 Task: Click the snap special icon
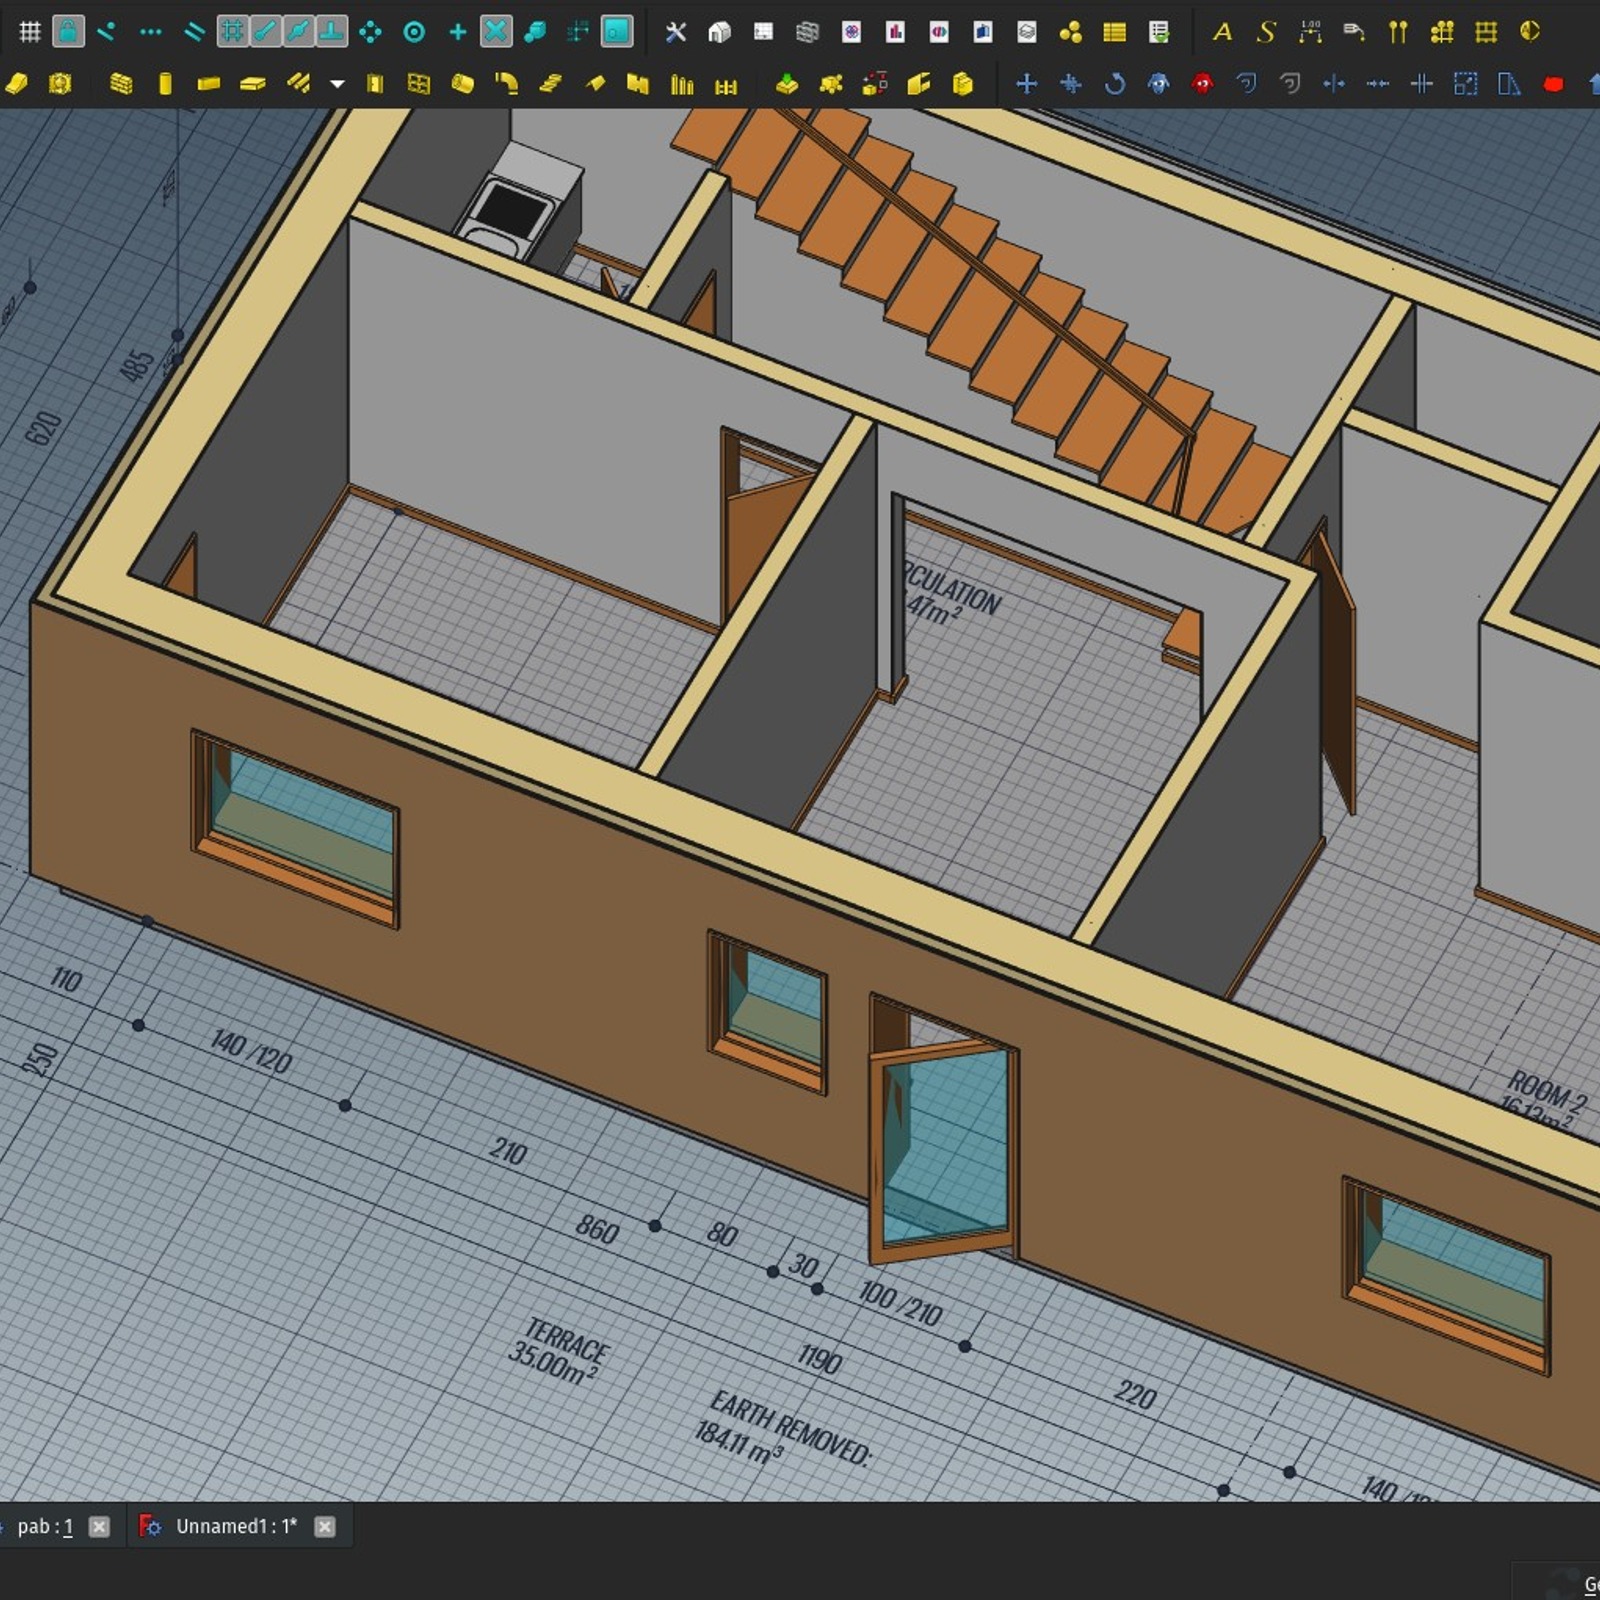tap(535, 32)
